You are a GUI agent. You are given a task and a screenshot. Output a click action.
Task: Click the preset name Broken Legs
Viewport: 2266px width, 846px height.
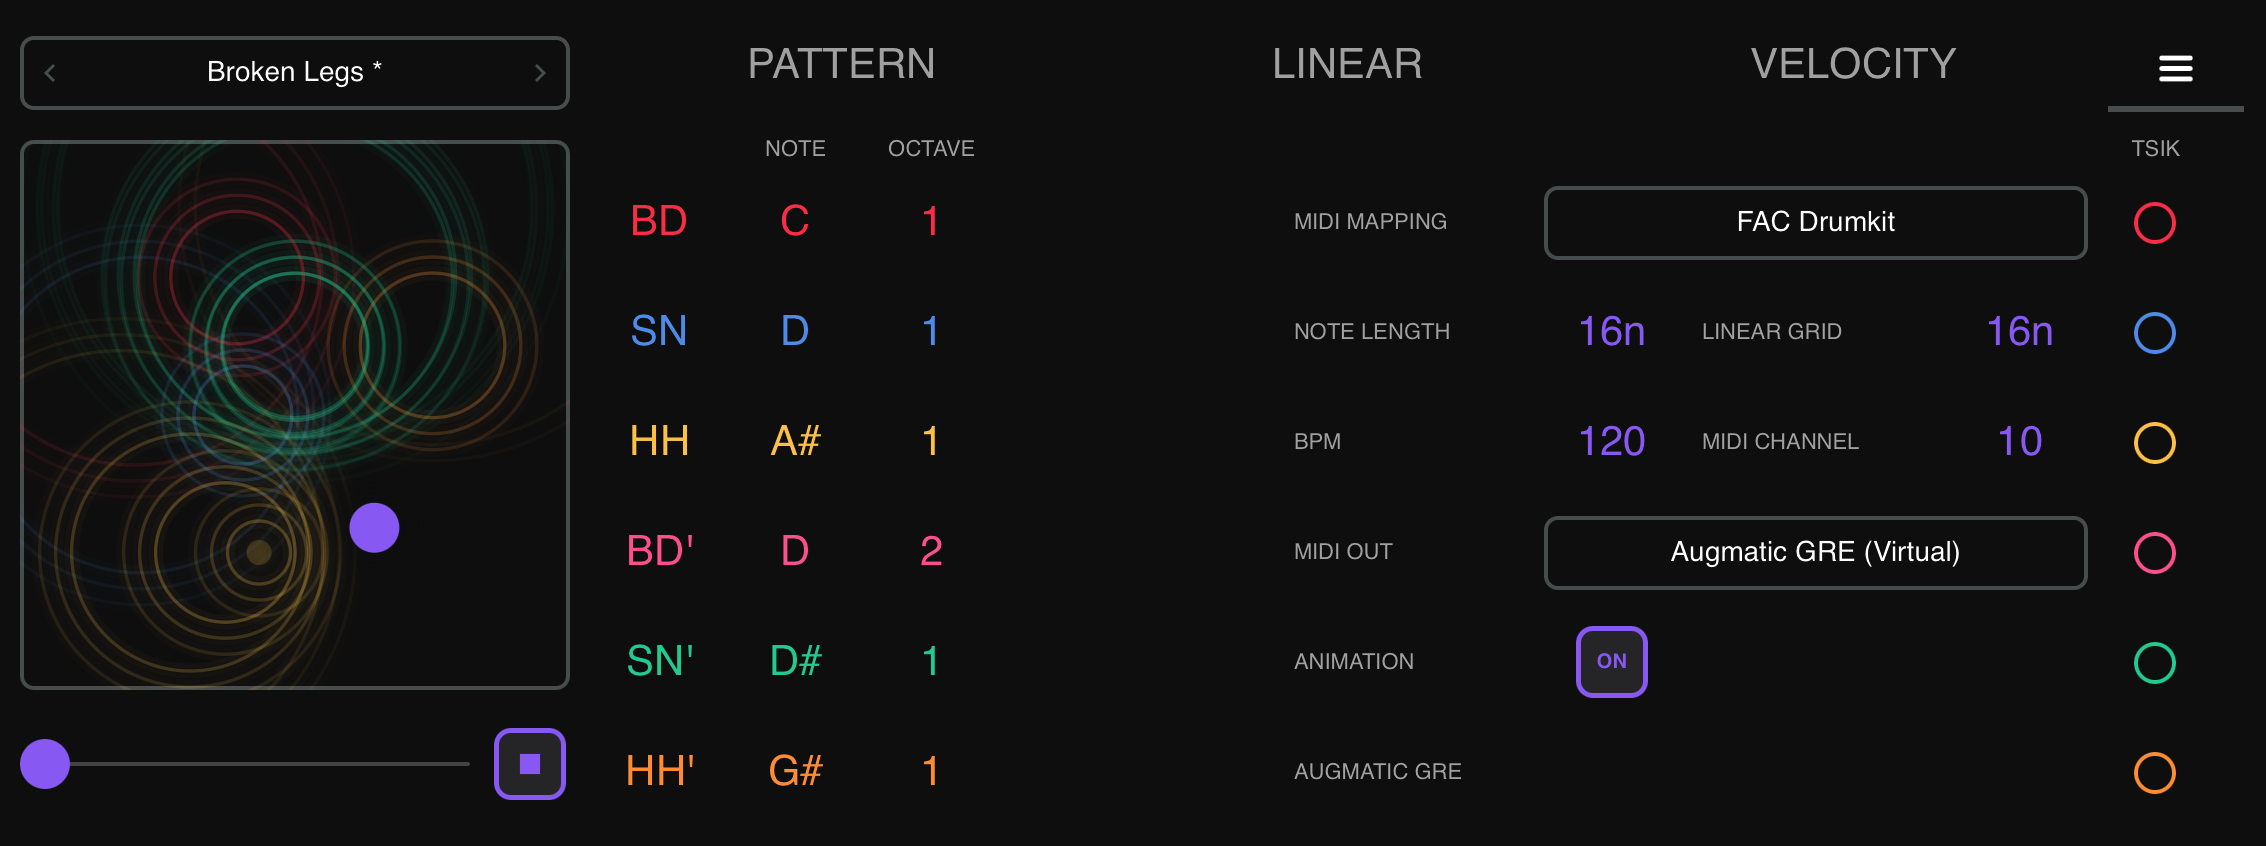pos(293,71)
